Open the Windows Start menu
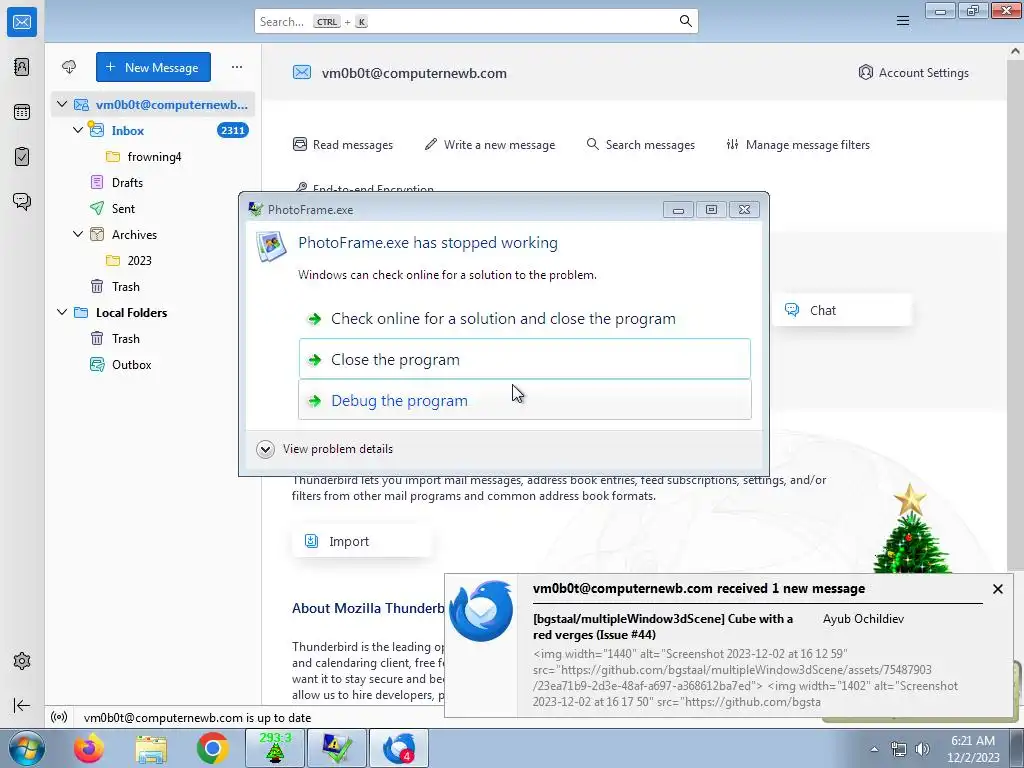 (x=26, y=748)
